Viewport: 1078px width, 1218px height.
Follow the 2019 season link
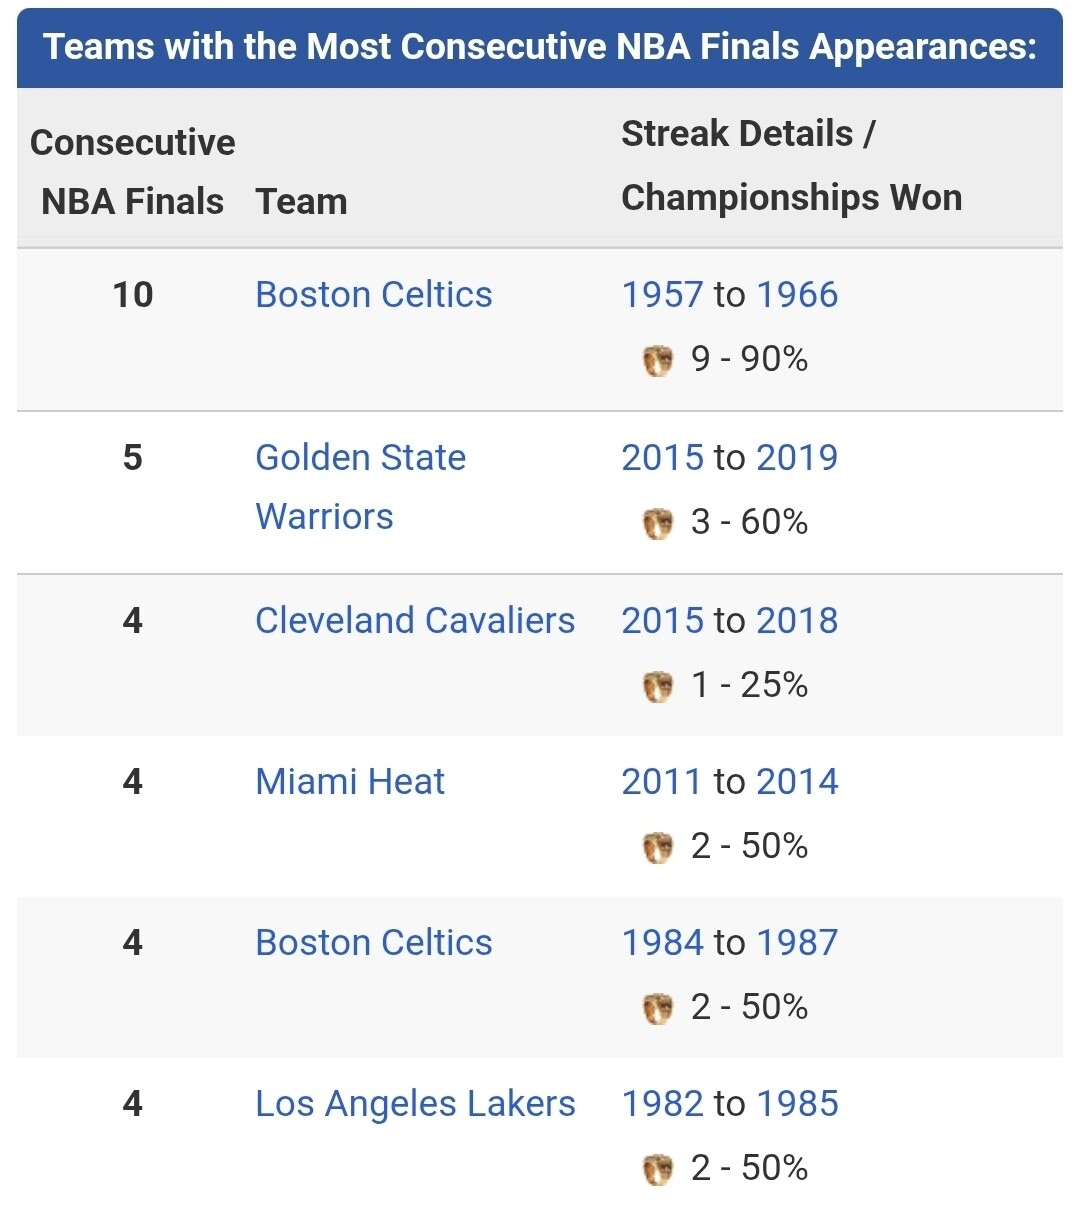pyautogui.click(x=797, y=458)
